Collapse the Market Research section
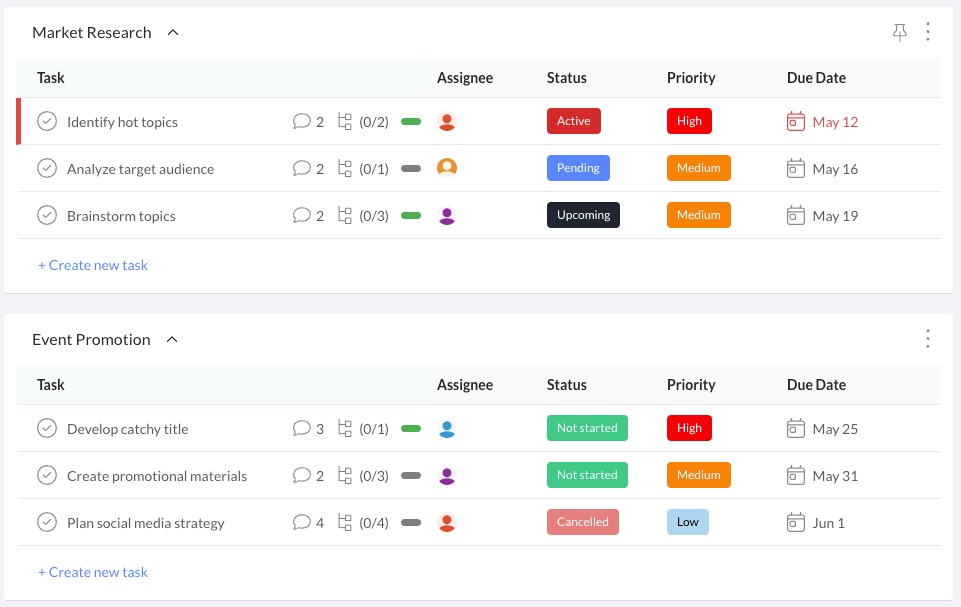This screenshot has width=961, height=607. click(x=173, y=32)
